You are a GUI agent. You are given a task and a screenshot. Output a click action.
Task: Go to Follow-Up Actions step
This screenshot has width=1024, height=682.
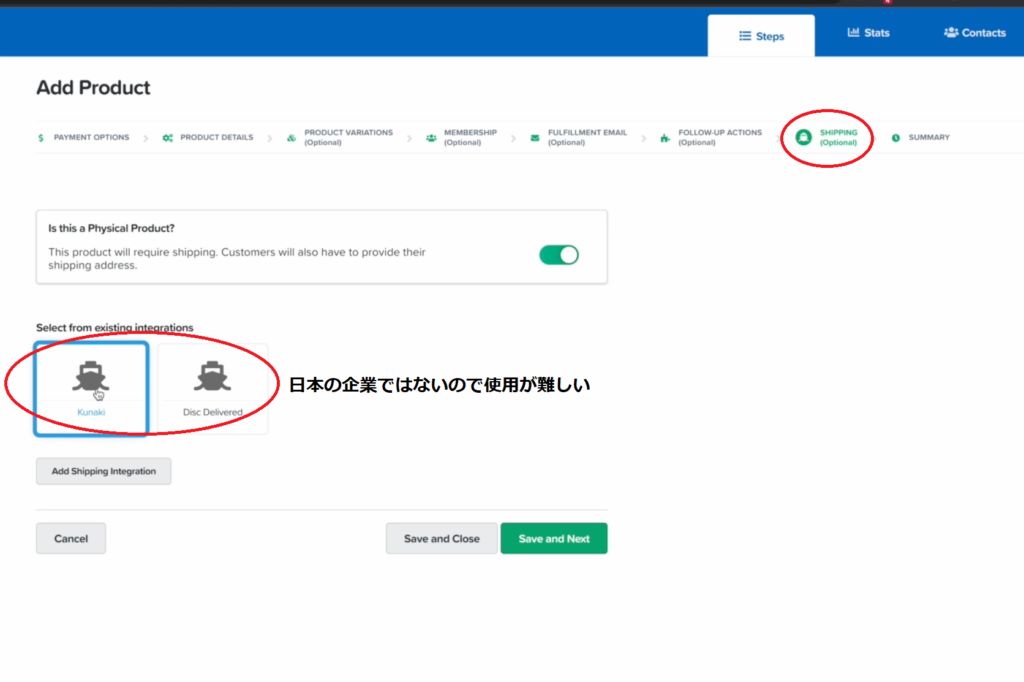711,137
